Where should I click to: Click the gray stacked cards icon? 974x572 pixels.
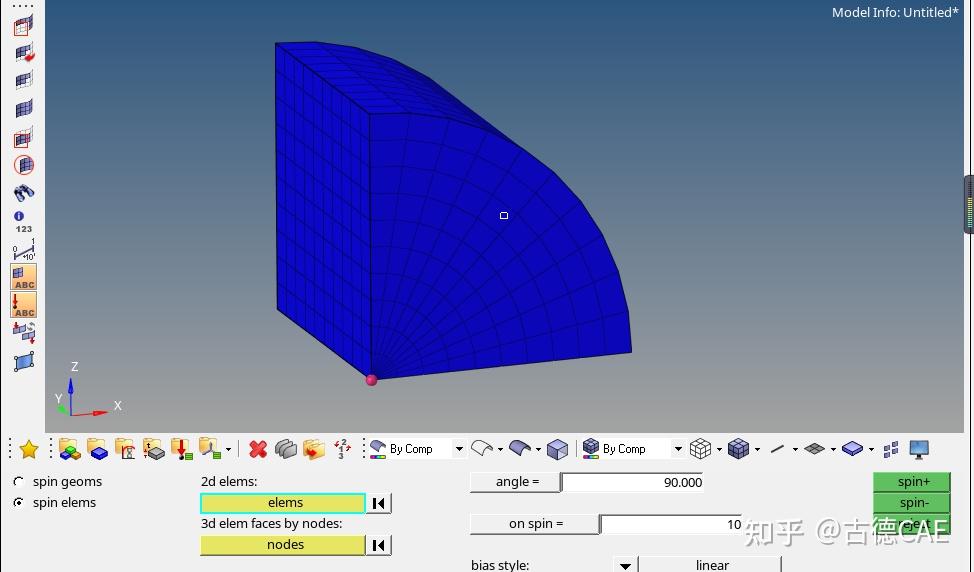click(286, 449)
